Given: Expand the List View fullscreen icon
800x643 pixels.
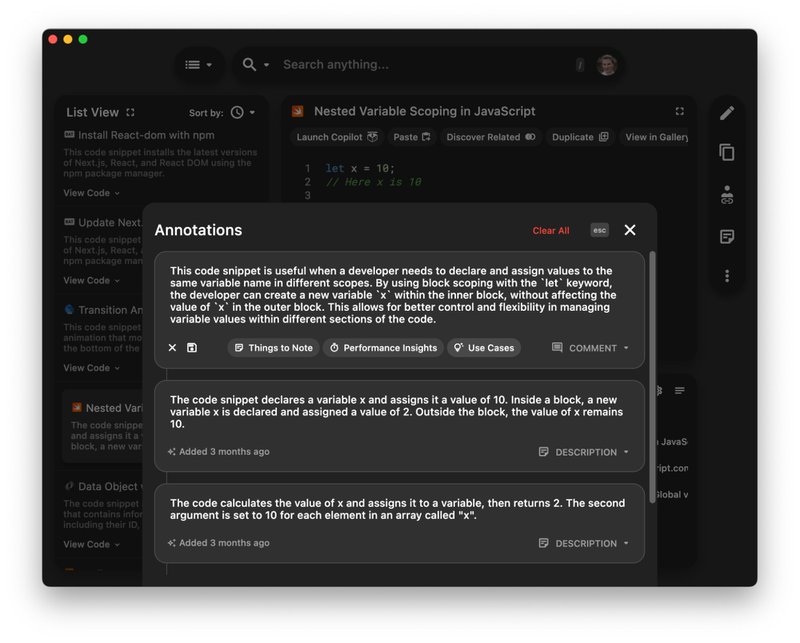Looking at the screenshot, I should pyautogui.click(x=131, y=112).
